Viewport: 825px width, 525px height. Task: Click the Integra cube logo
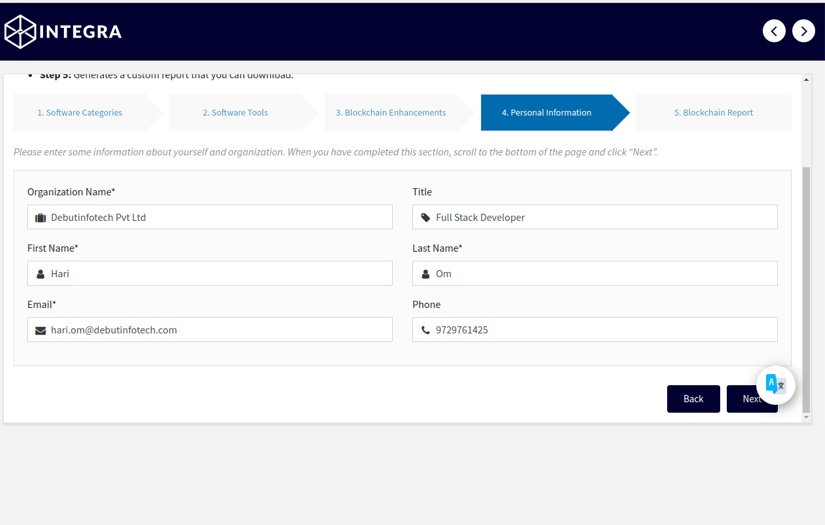pos(20,32)
